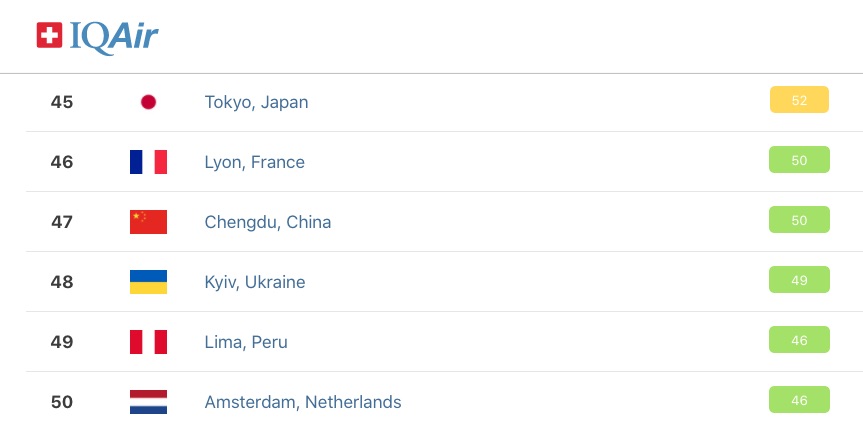Open the Amsterdam, Netherlands link
This screenshot has height=445, width=863.
coord(303,402)
